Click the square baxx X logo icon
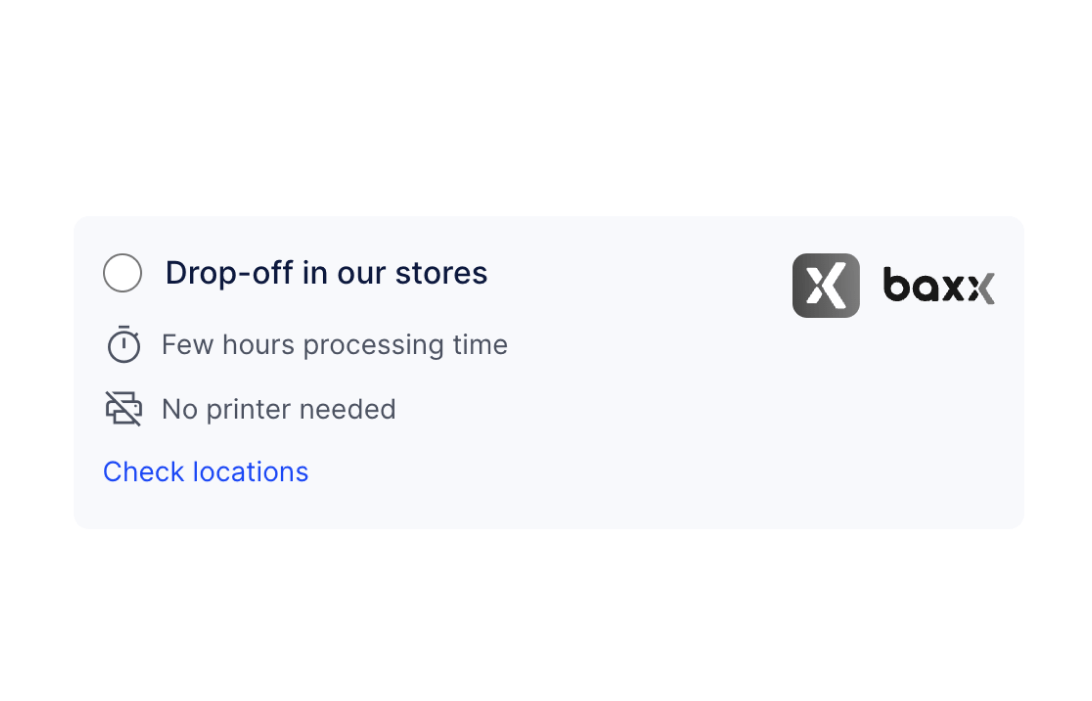Viewport: 1092px width, 701px height. (x=825, y=286)
